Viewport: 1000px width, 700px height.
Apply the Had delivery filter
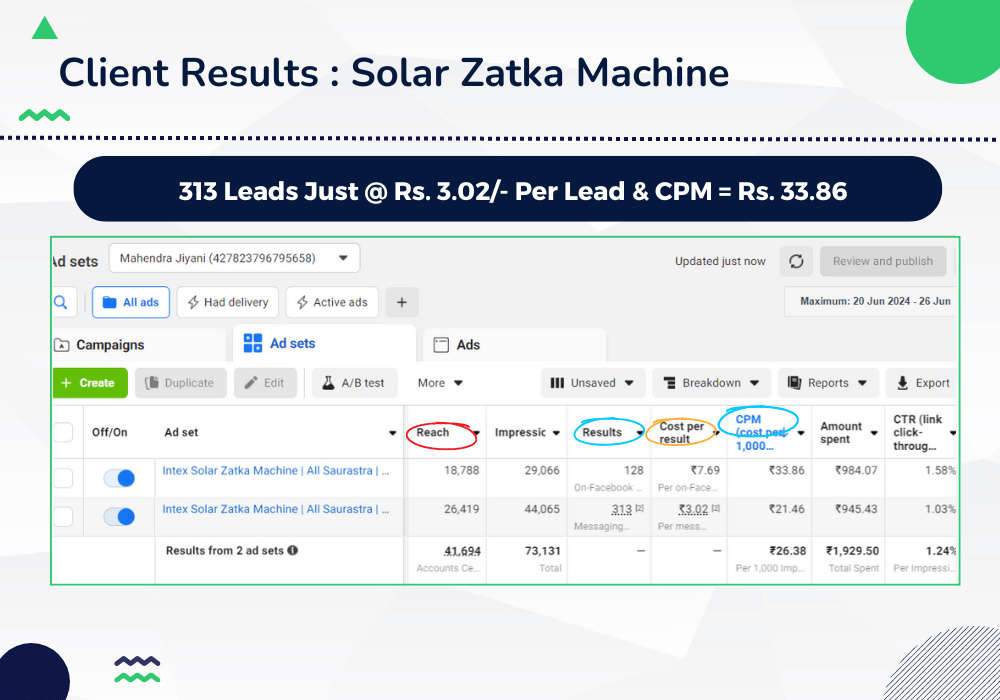tap(227, 302)
